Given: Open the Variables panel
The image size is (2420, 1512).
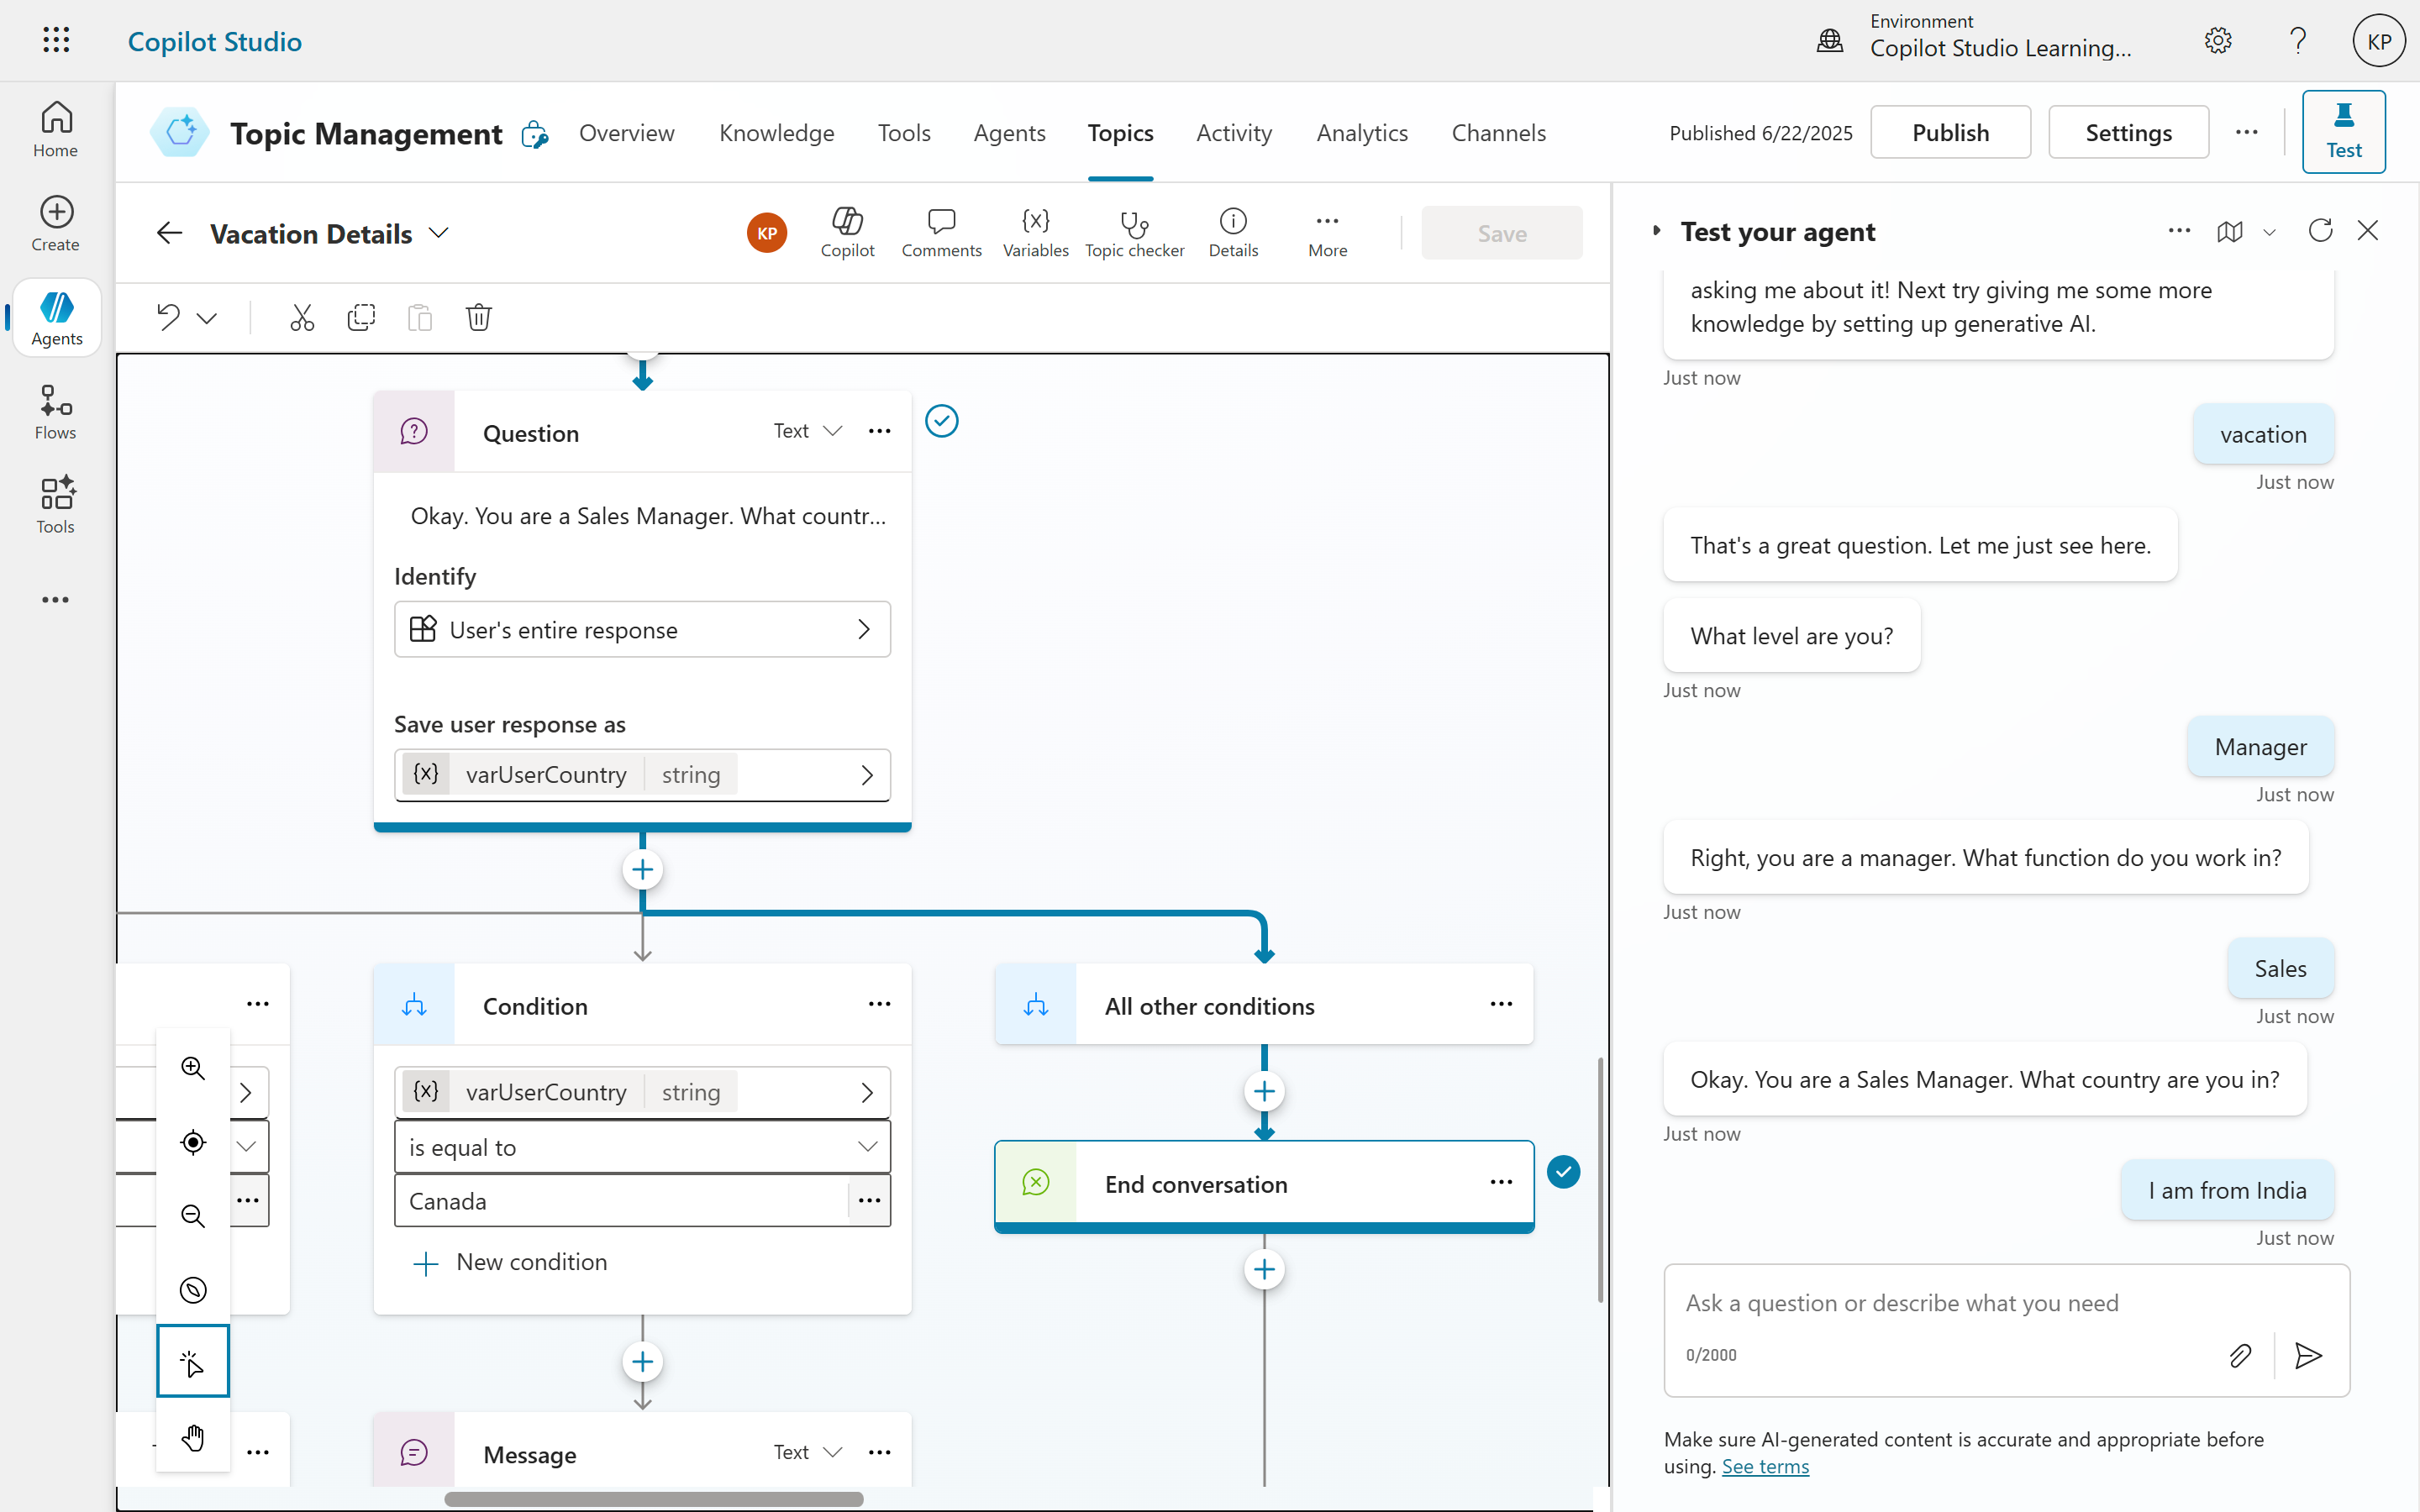Looking at the screenshot, I should click(x=1035, y=232).
